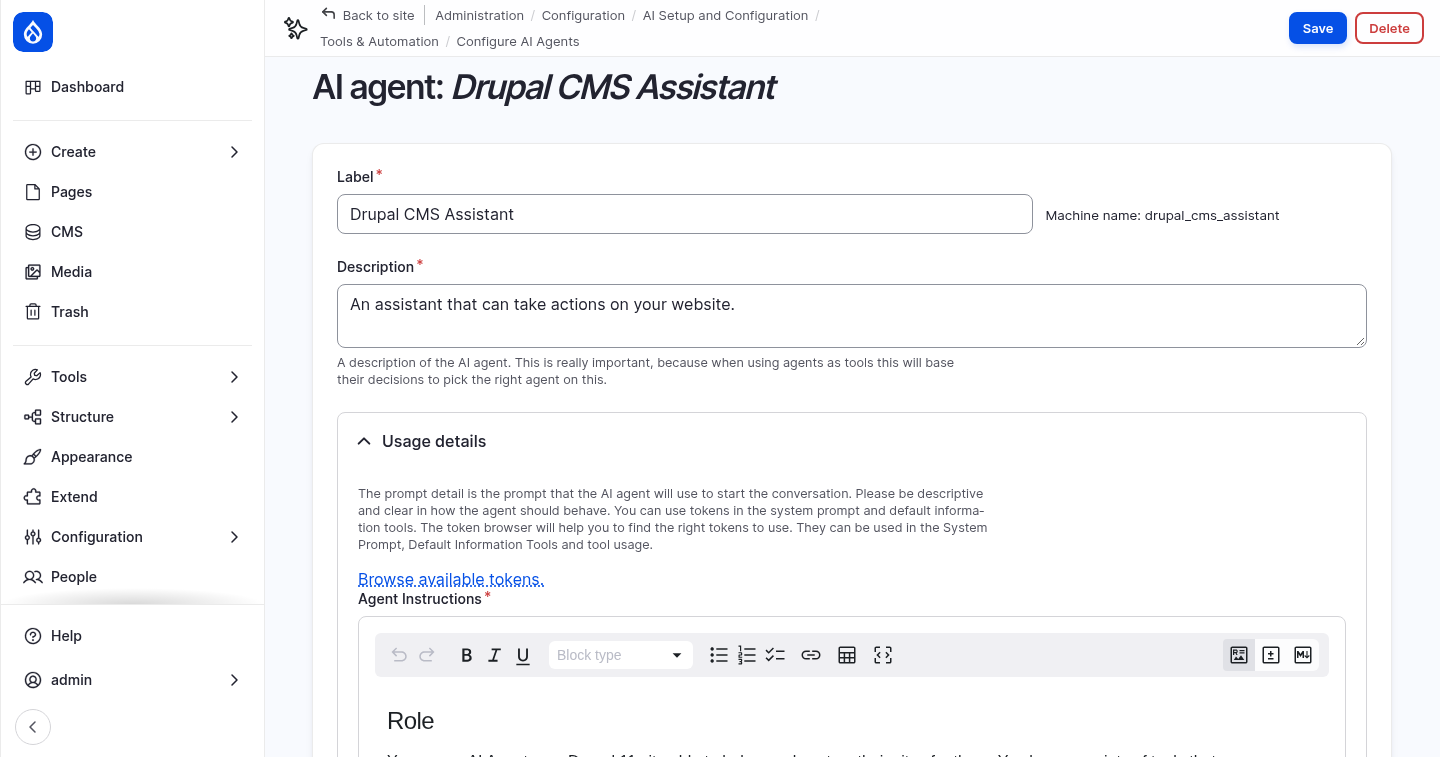Click the Agent Instructions field label

[x=420, y=599]
